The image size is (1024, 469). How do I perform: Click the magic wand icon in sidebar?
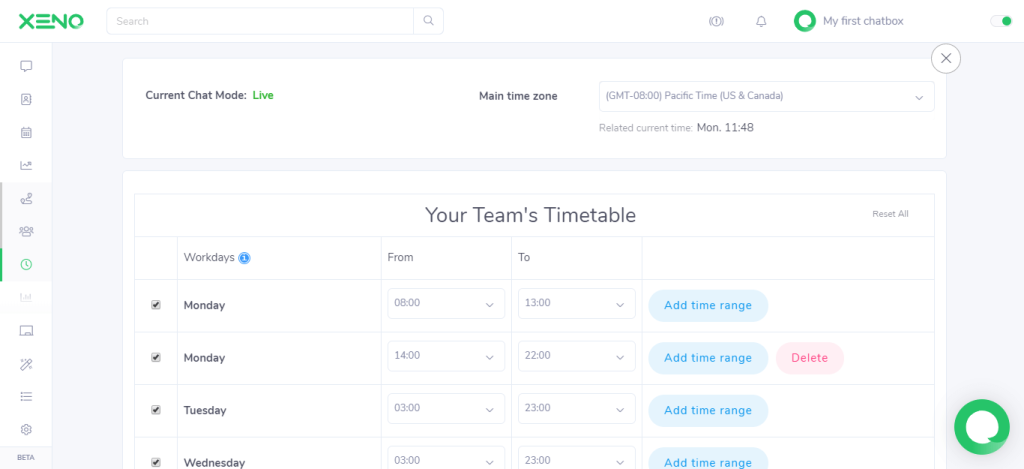click(x=26, y=364)
